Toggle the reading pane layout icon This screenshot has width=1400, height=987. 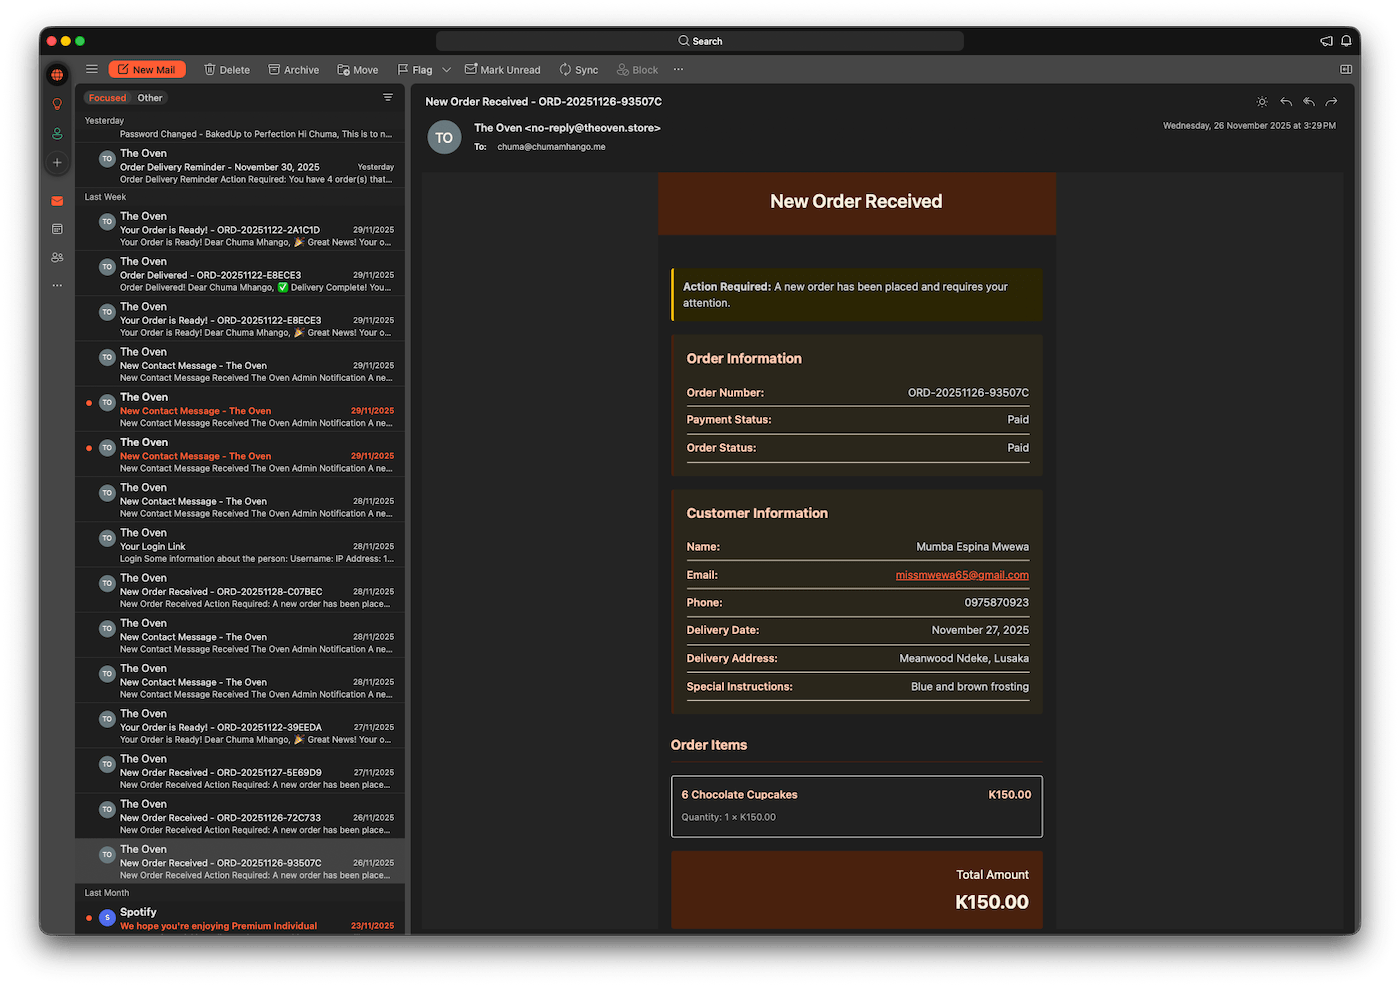[1346, 69]
